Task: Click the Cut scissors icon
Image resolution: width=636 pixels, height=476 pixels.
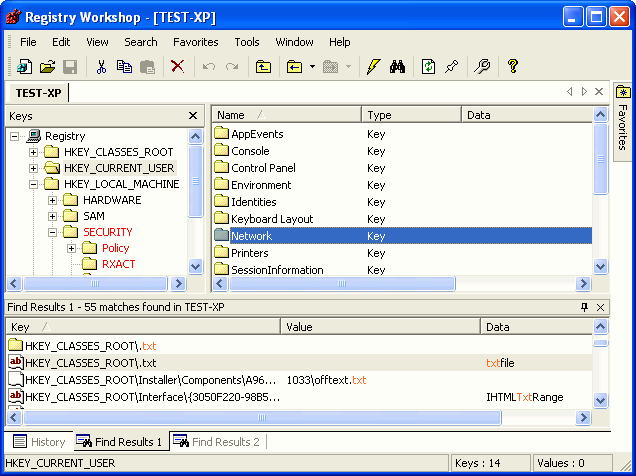Action: pyautogui.click(x=101, y=66)
